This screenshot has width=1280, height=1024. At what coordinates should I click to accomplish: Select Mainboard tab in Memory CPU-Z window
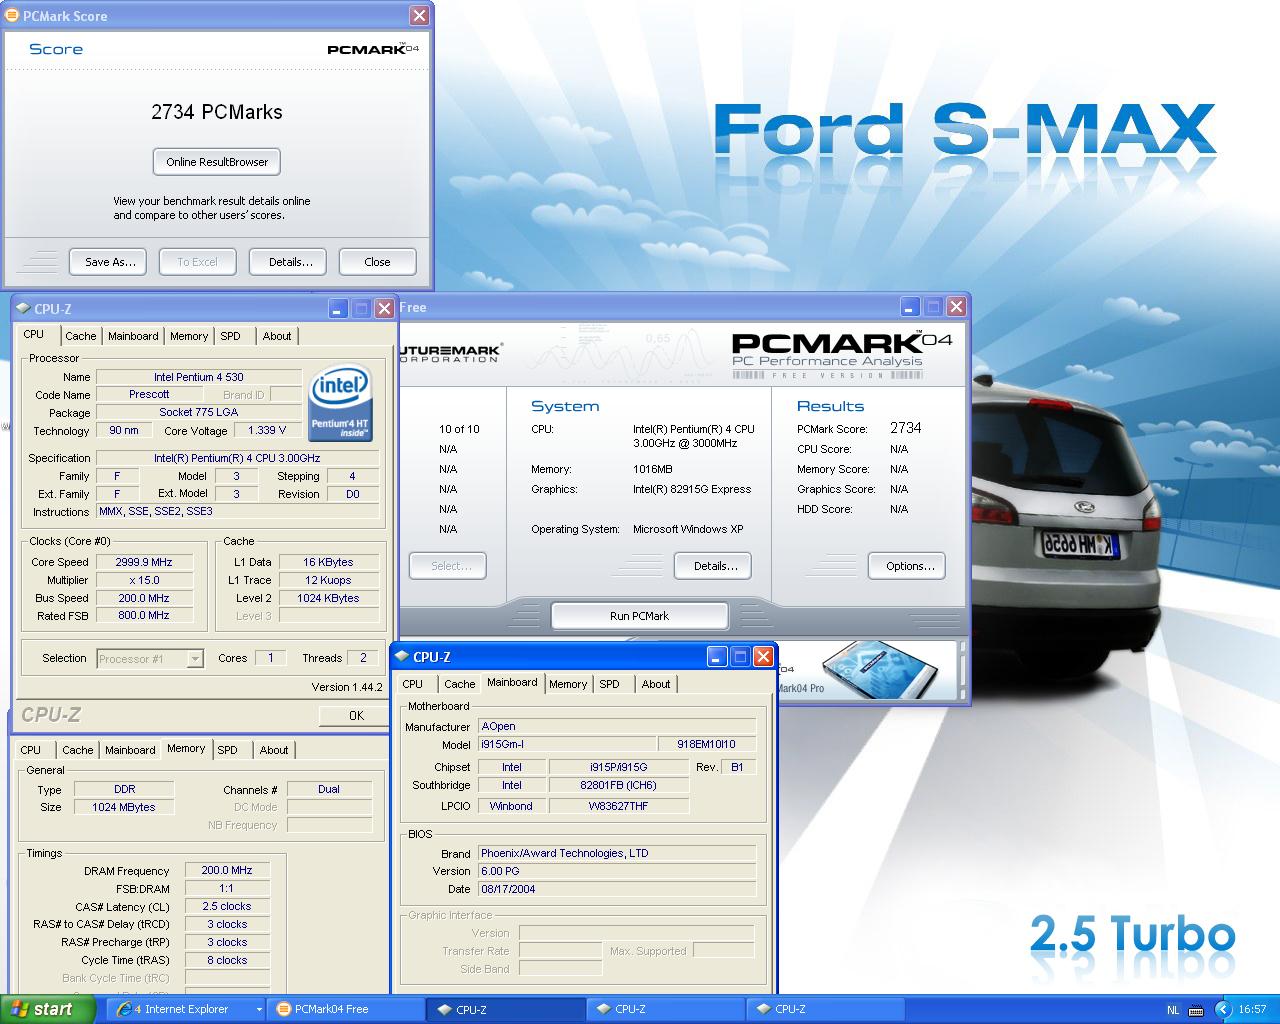point(130,750)
